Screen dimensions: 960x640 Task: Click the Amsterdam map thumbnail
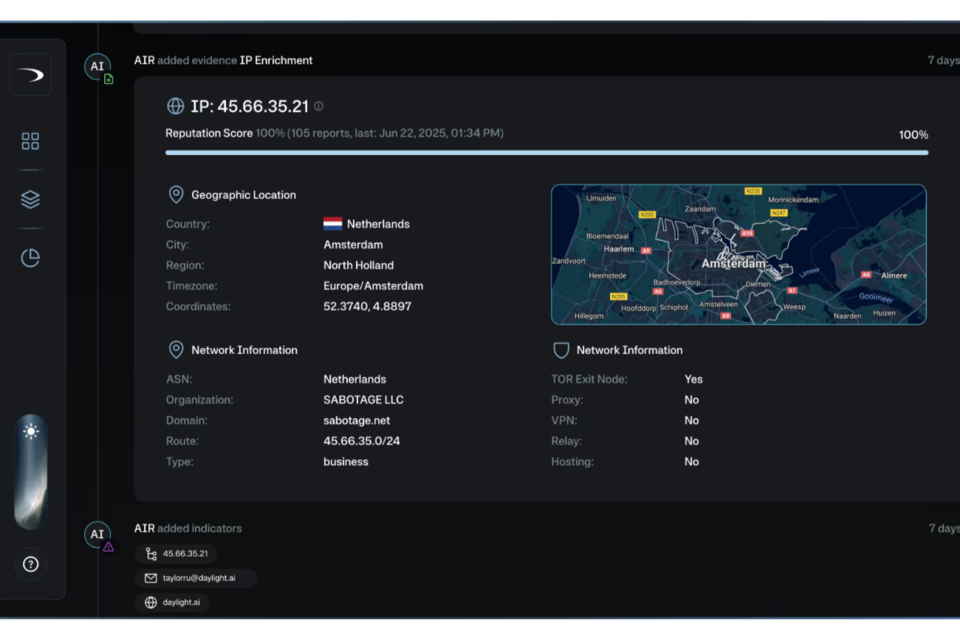[738, 254]
